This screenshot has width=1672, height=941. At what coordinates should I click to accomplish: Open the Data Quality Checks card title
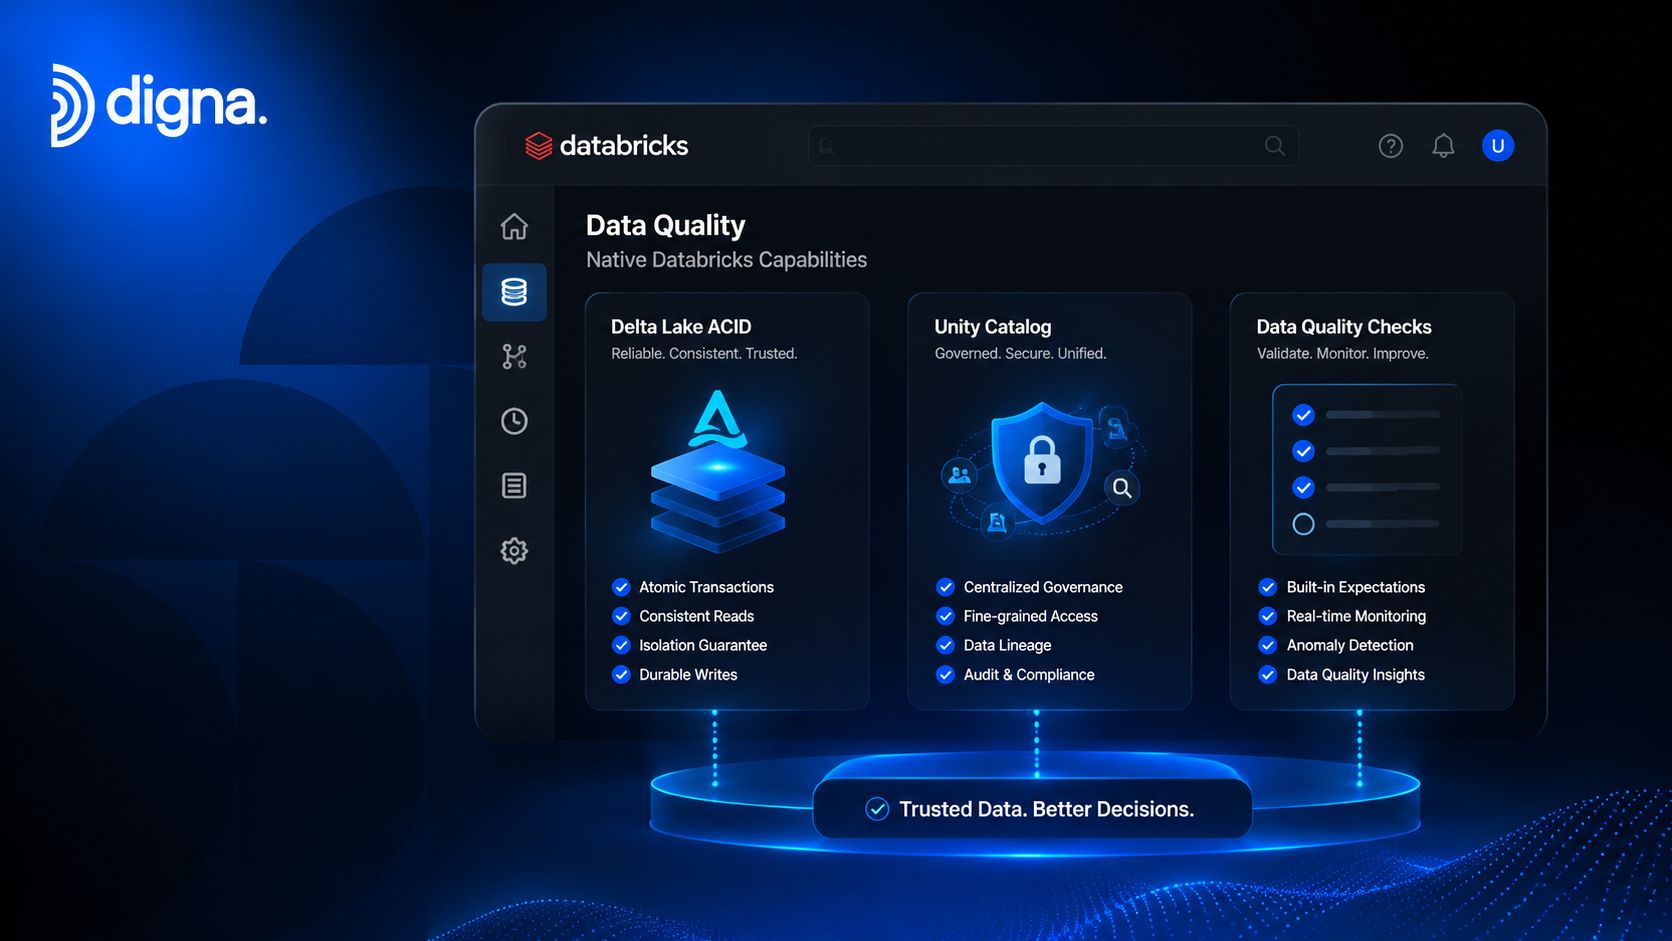click(x=1344, y=327)
